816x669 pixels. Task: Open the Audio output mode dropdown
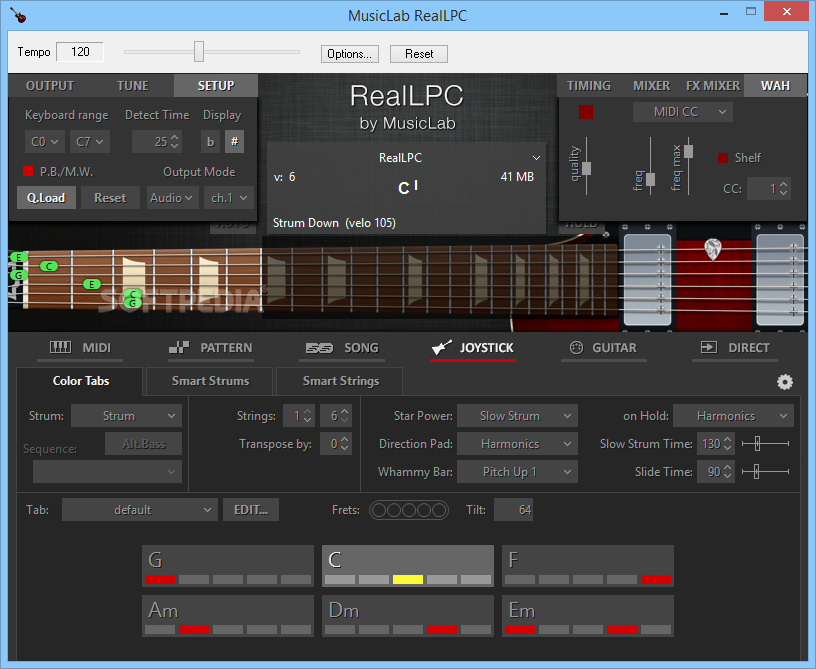click(x=172, y=198)
